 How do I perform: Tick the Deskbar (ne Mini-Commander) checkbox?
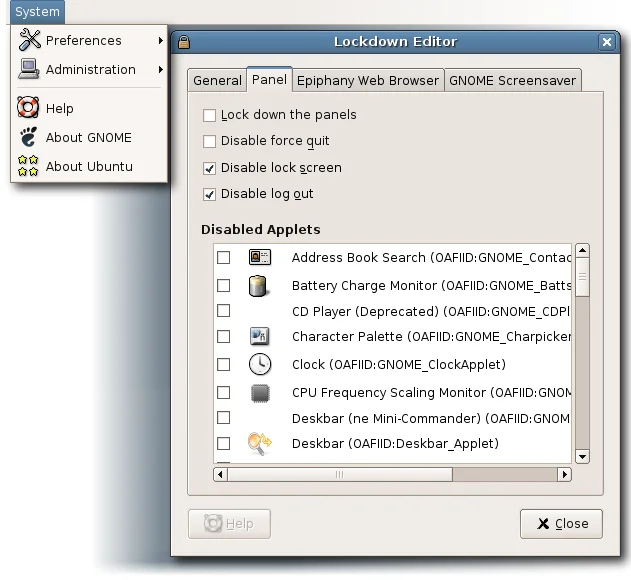[223, 418]
